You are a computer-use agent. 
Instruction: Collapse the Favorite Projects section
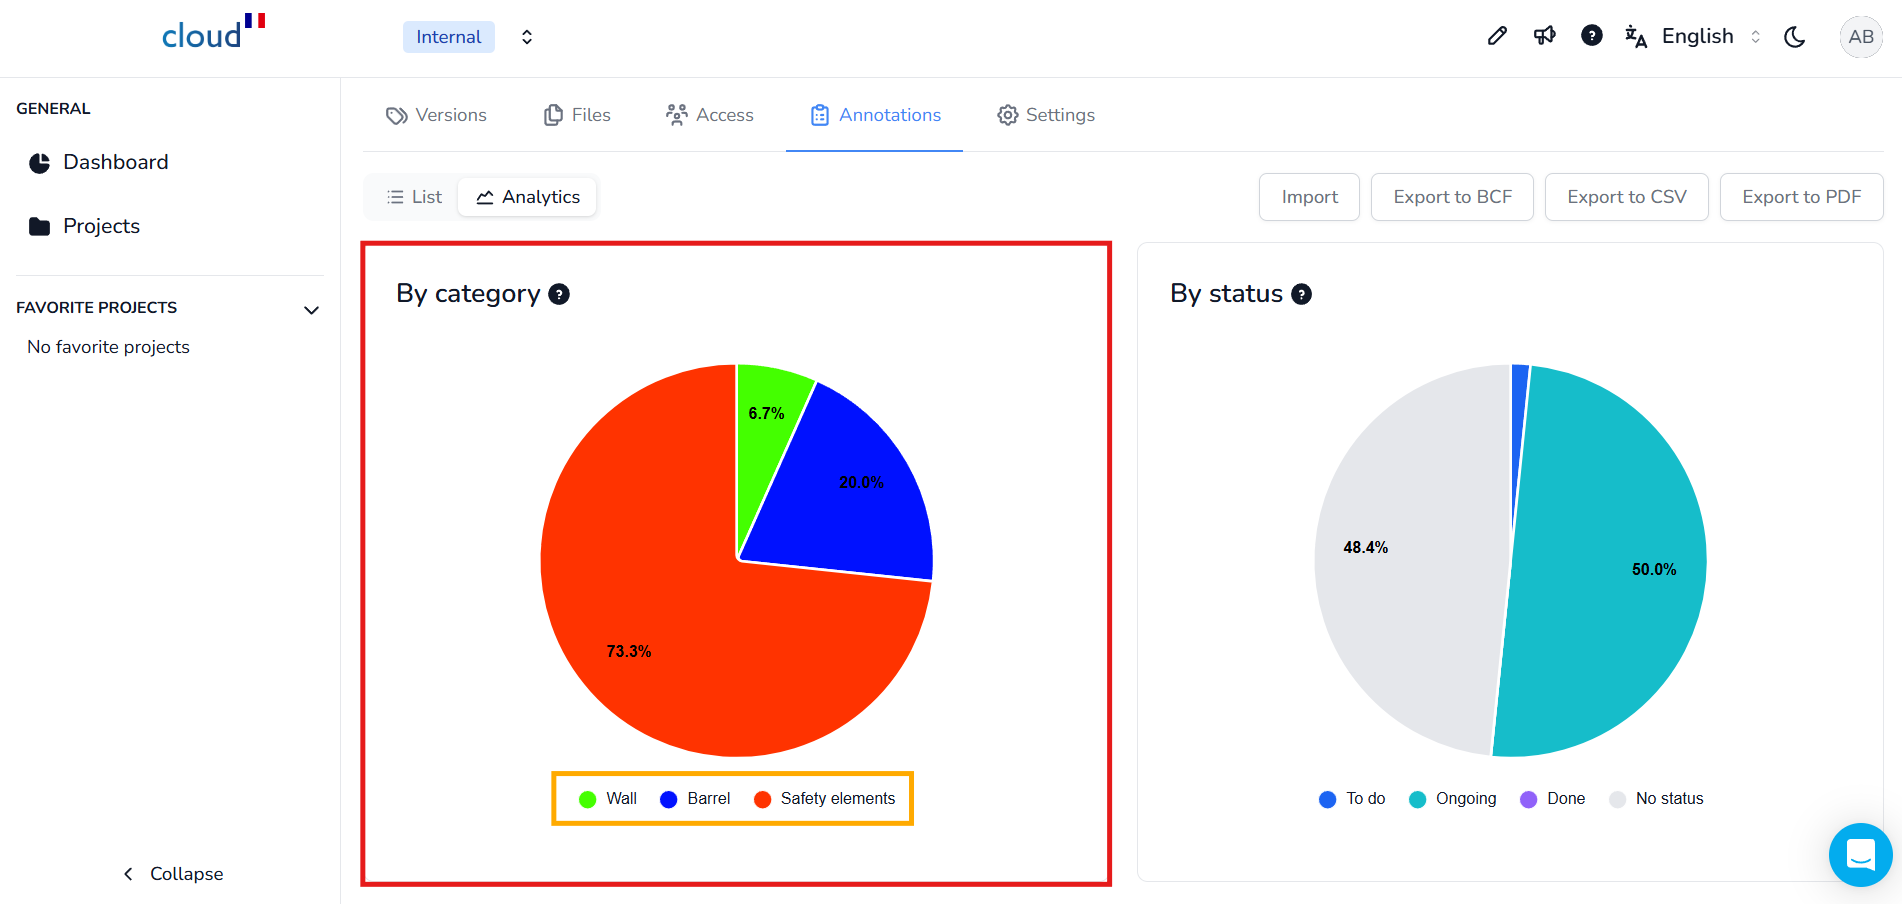click(x=311, y=309)
